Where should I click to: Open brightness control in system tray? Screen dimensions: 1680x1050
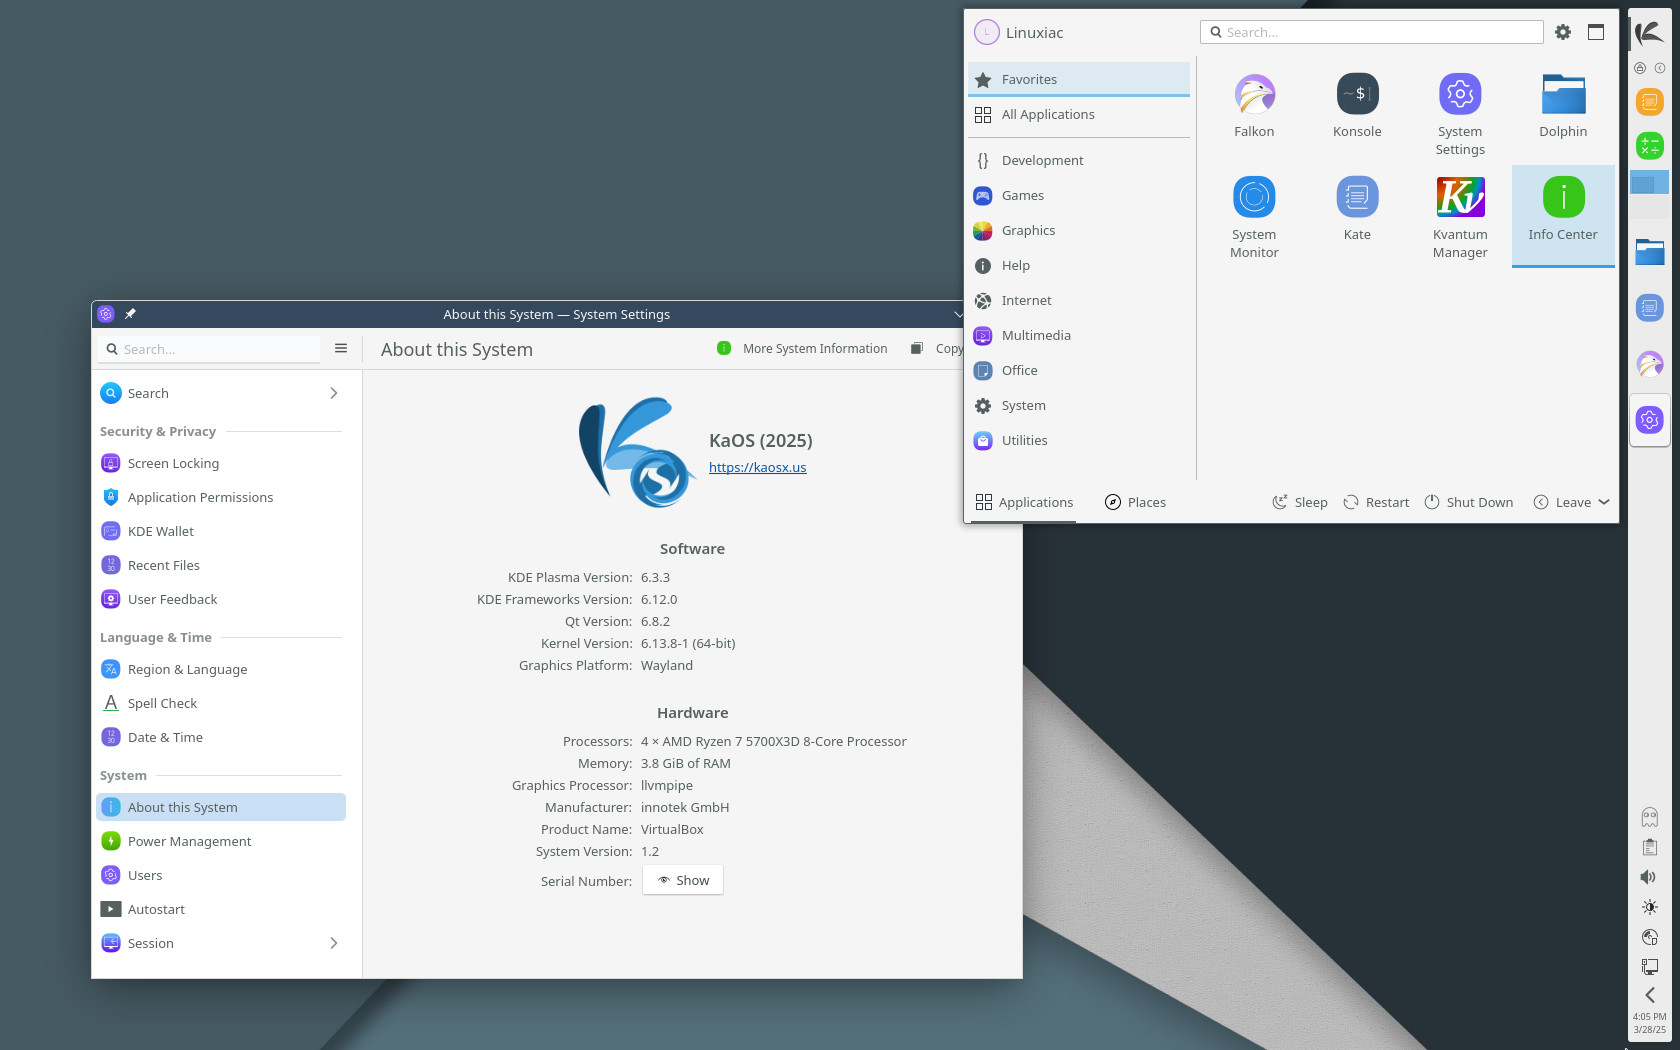(x=1649, y=907)
